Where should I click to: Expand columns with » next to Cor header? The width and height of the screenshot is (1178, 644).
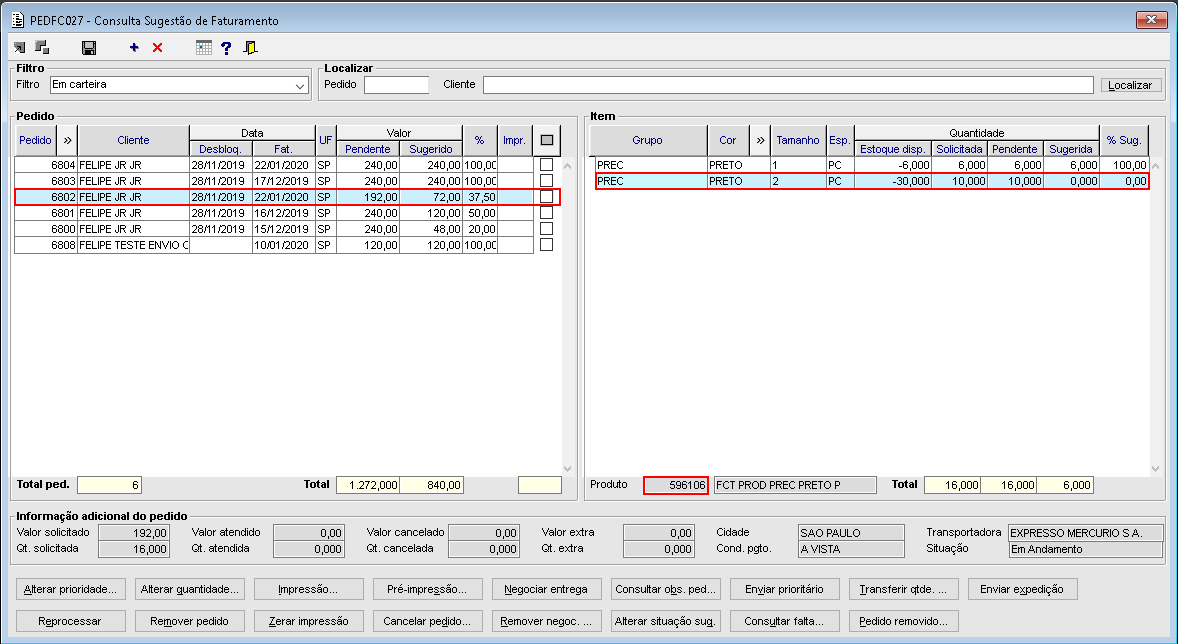[760, 141]
